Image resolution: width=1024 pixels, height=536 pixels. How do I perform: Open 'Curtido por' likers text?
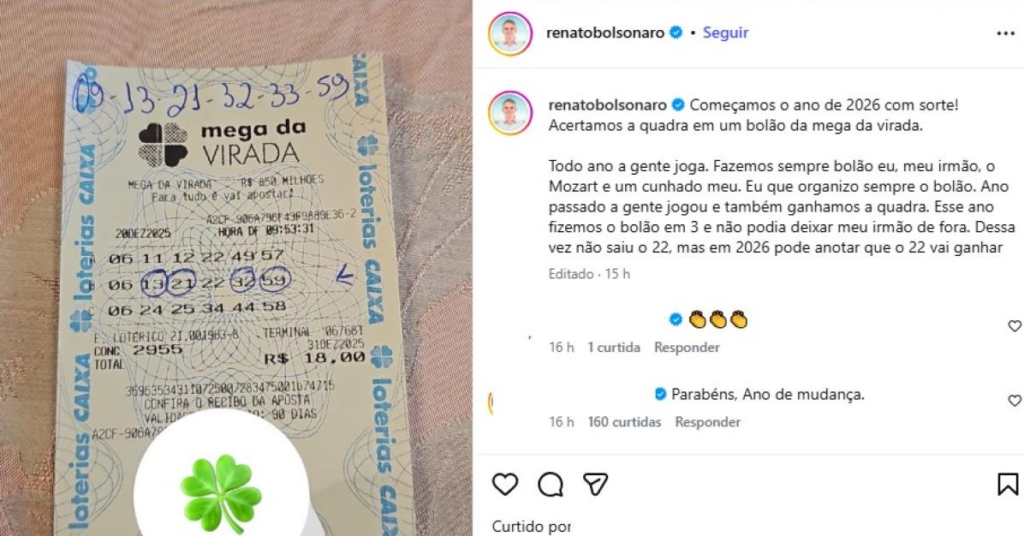coord(531,526)
